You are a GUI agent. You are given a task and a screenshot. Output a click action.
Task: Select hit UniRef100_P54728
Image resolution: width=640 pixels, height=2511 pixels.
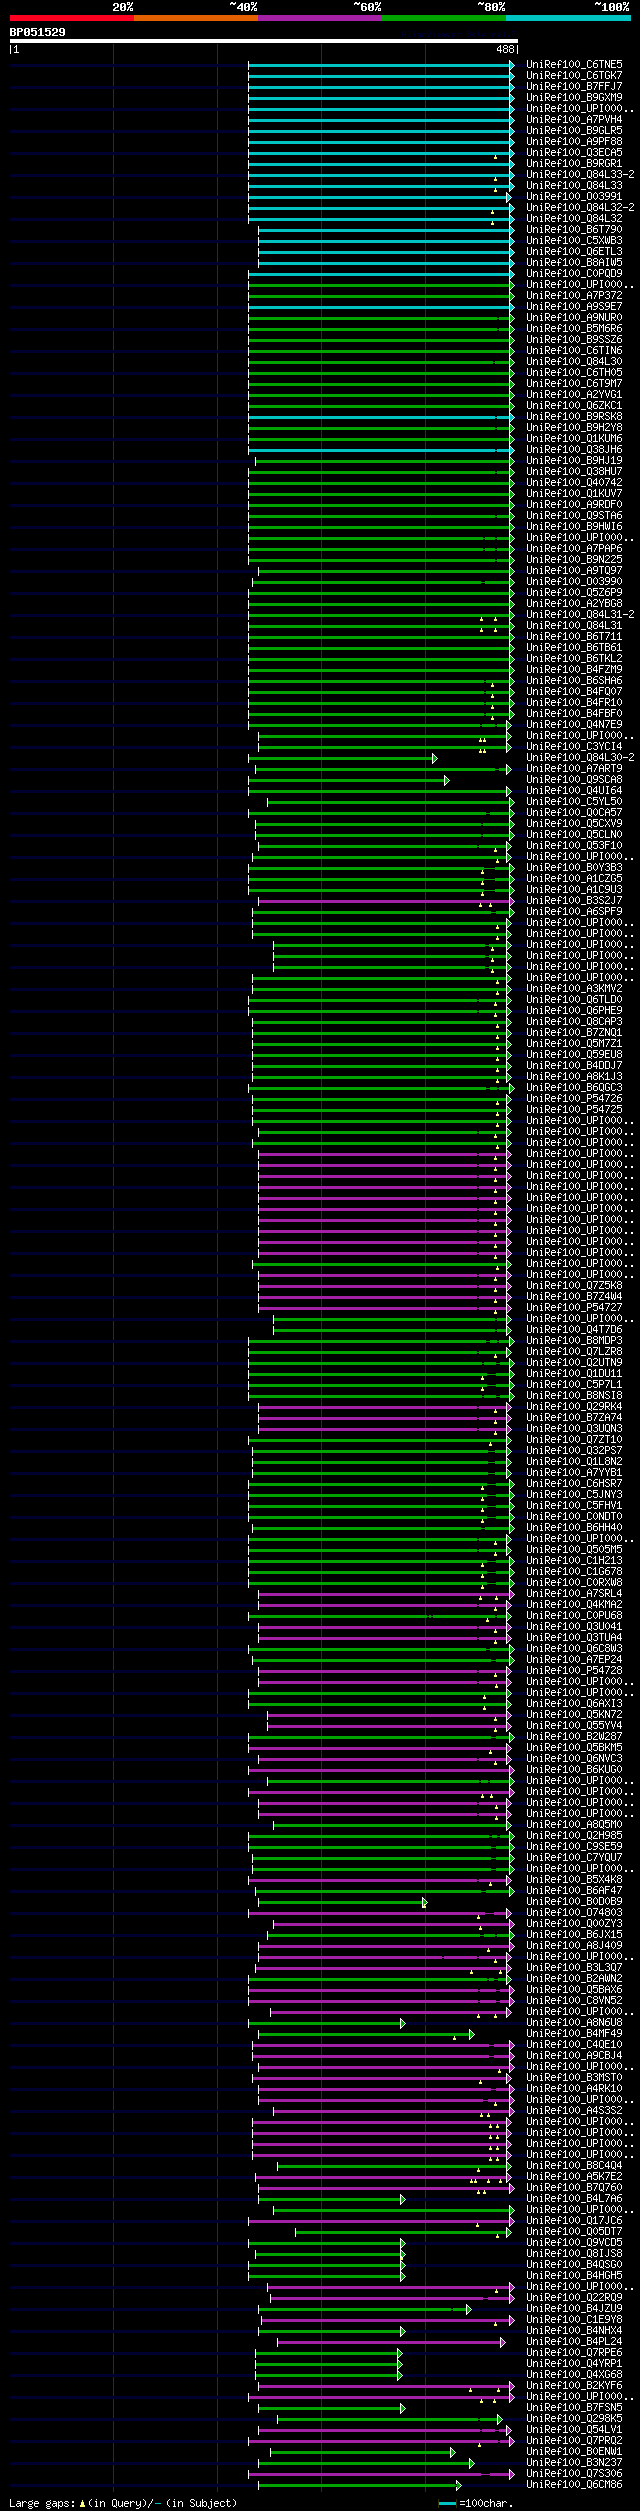click(574, 1671)
